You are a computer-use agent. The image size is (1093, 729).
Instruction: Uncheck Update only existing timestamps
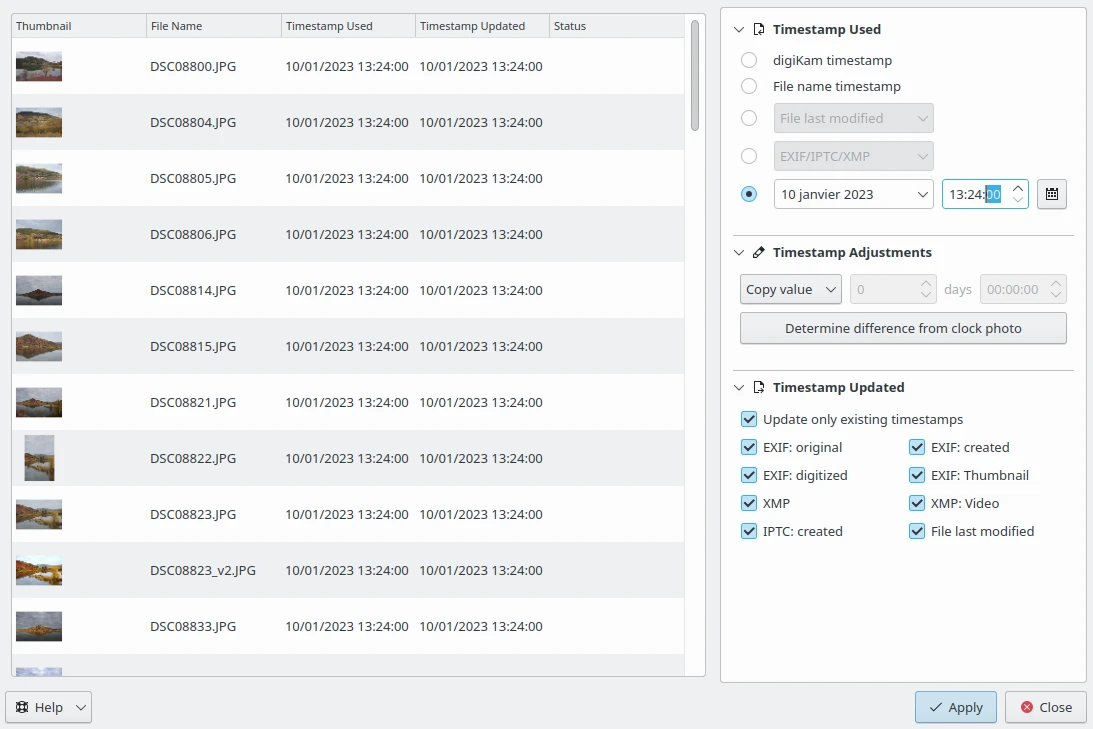coord(749,419)
